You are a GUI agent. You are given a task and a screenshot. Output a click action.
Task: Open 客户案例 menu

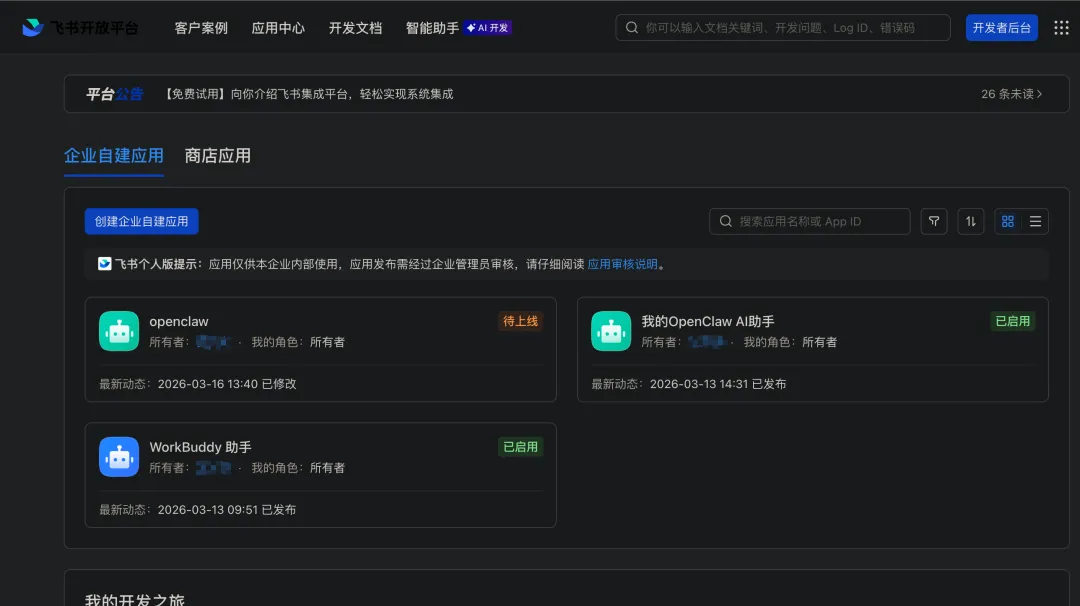(x=201, y=28)
